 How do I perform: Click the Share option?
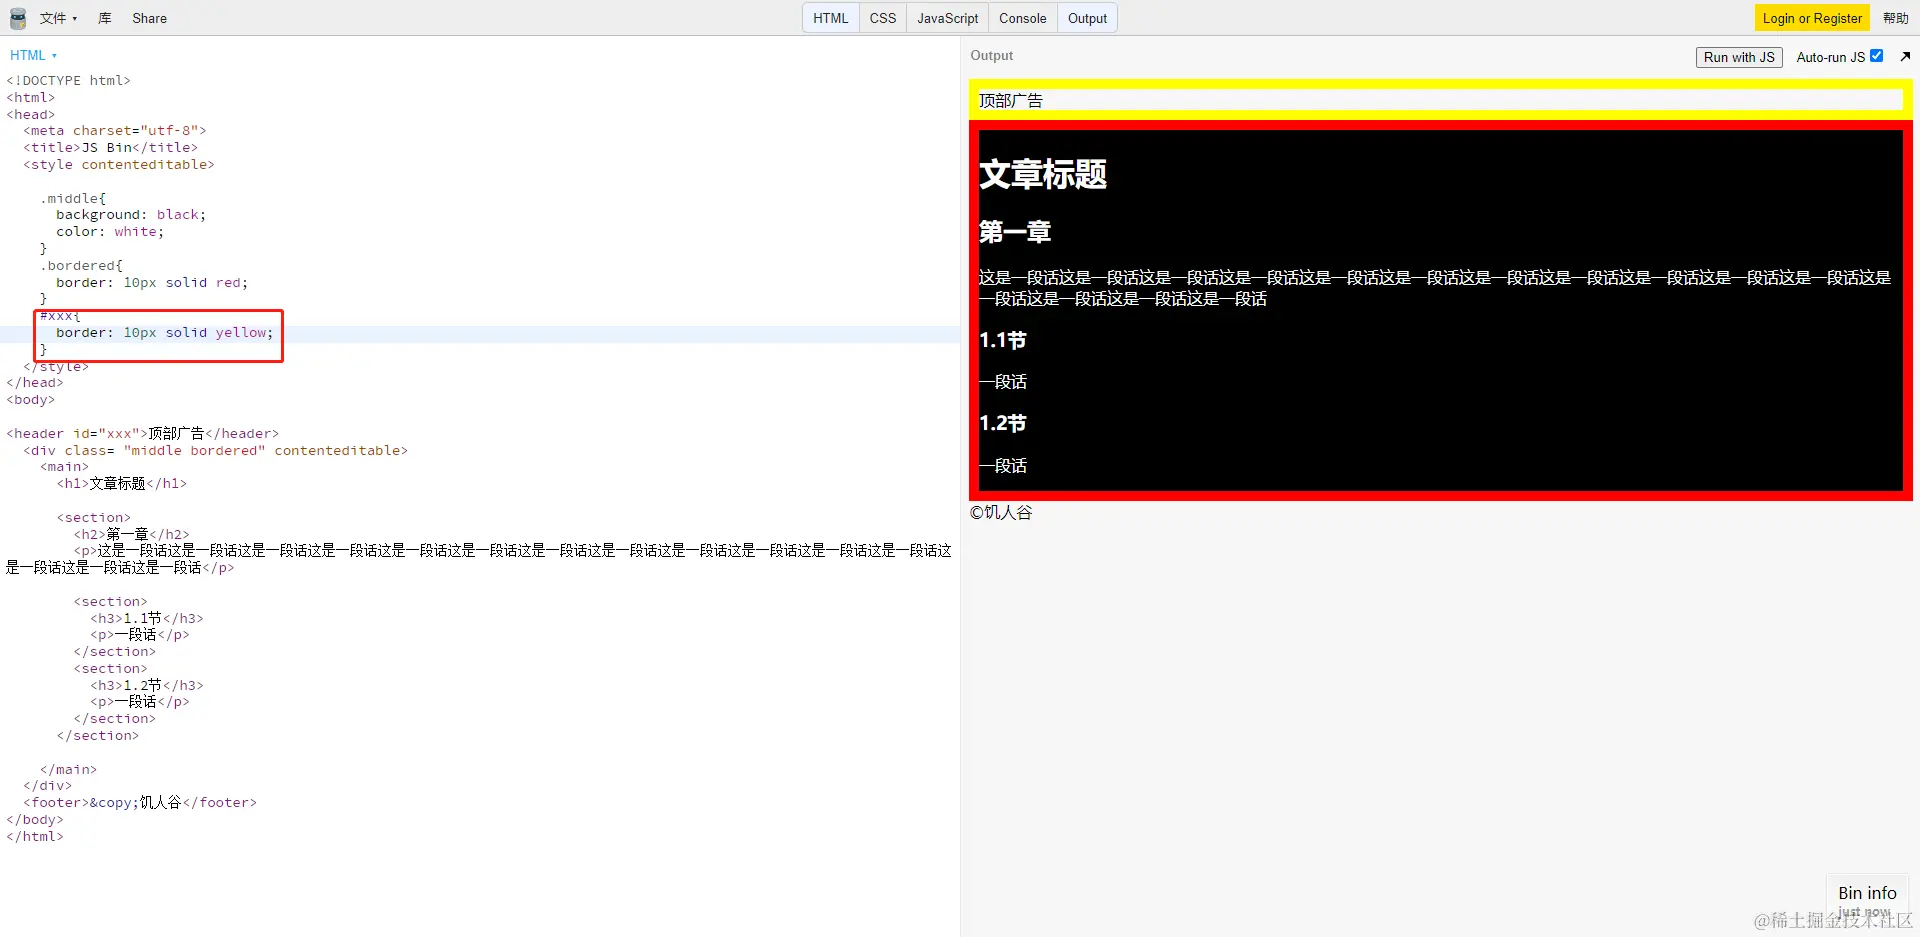coord(148,18)
